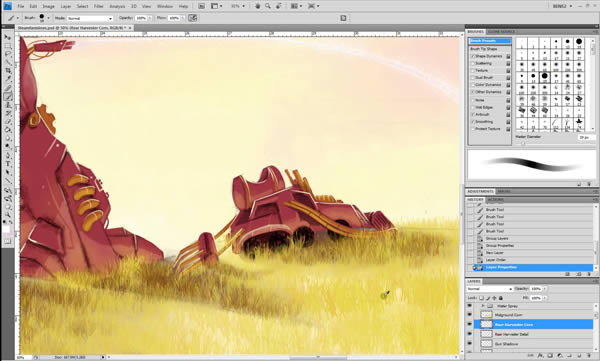Viewport: 600px width, 361px height.
Task: Hide the Midground Corn layer
Action: click(x=470, y=315)
